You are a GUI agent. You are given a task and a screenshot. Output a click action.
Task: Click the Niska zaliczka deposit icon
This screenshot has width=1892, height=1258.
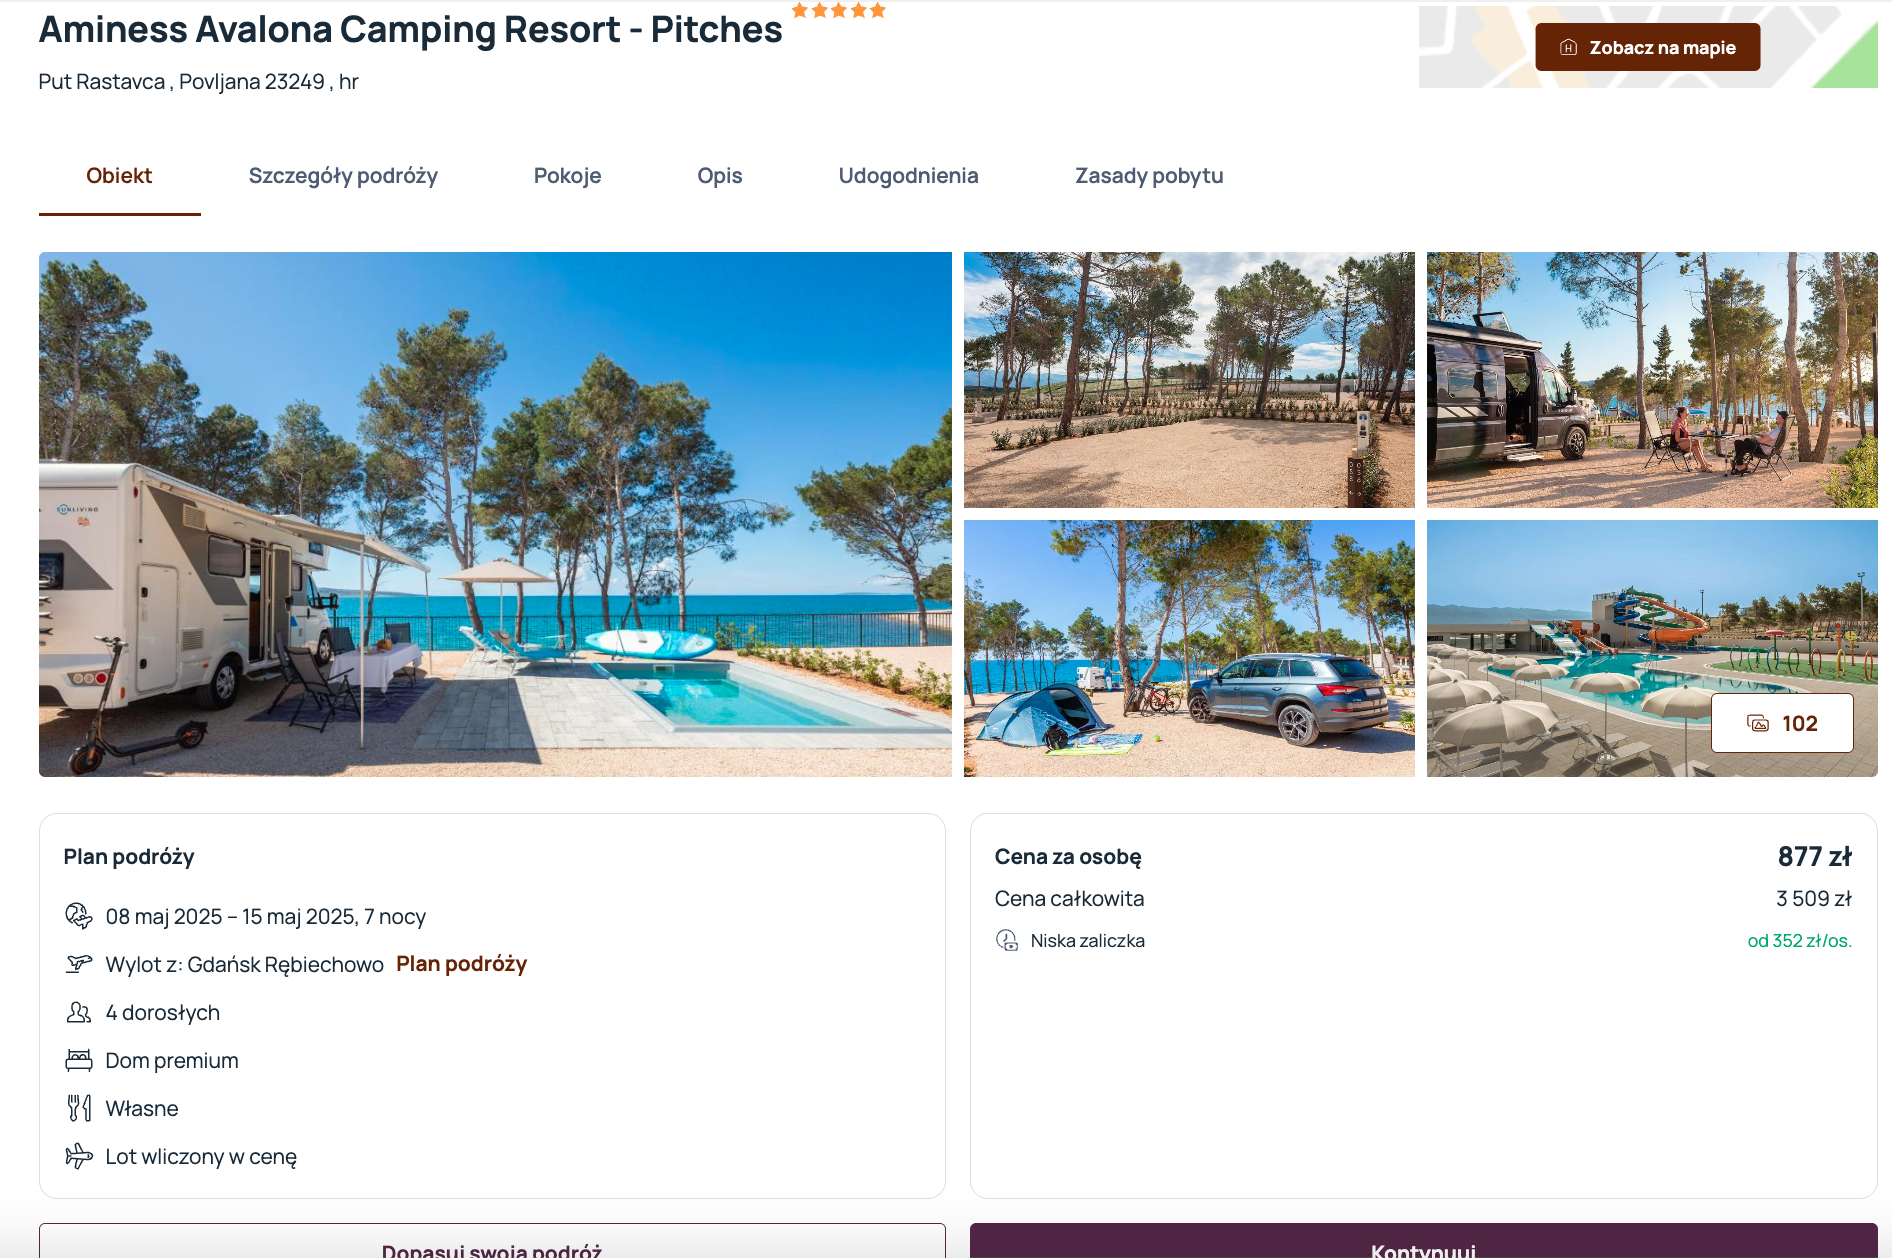pos(1007,940)
